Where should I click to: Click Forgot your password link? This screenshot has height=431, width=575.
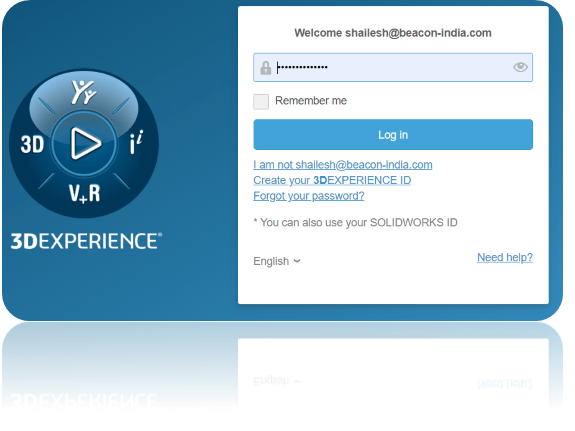(x=309, y=196)
